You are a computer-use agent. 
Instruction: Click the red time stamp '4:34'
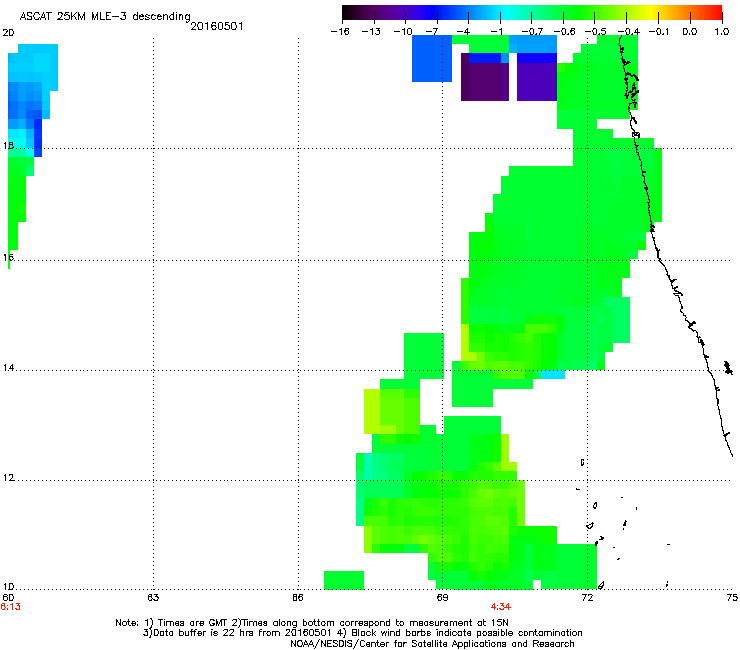point(501,607)
